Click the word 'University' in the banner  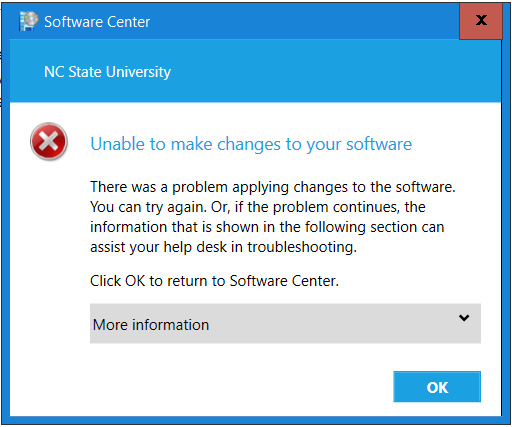139,72
